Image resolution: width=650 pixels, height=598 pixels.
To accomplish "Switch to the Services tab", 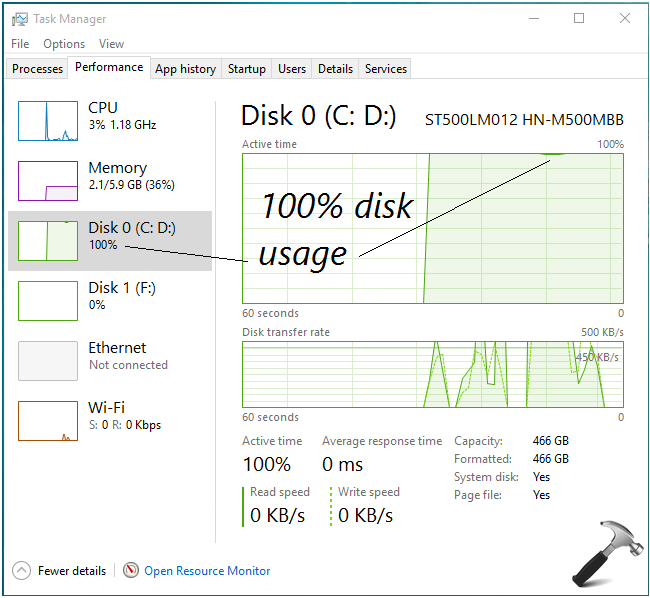I will (x=386, y=68).
